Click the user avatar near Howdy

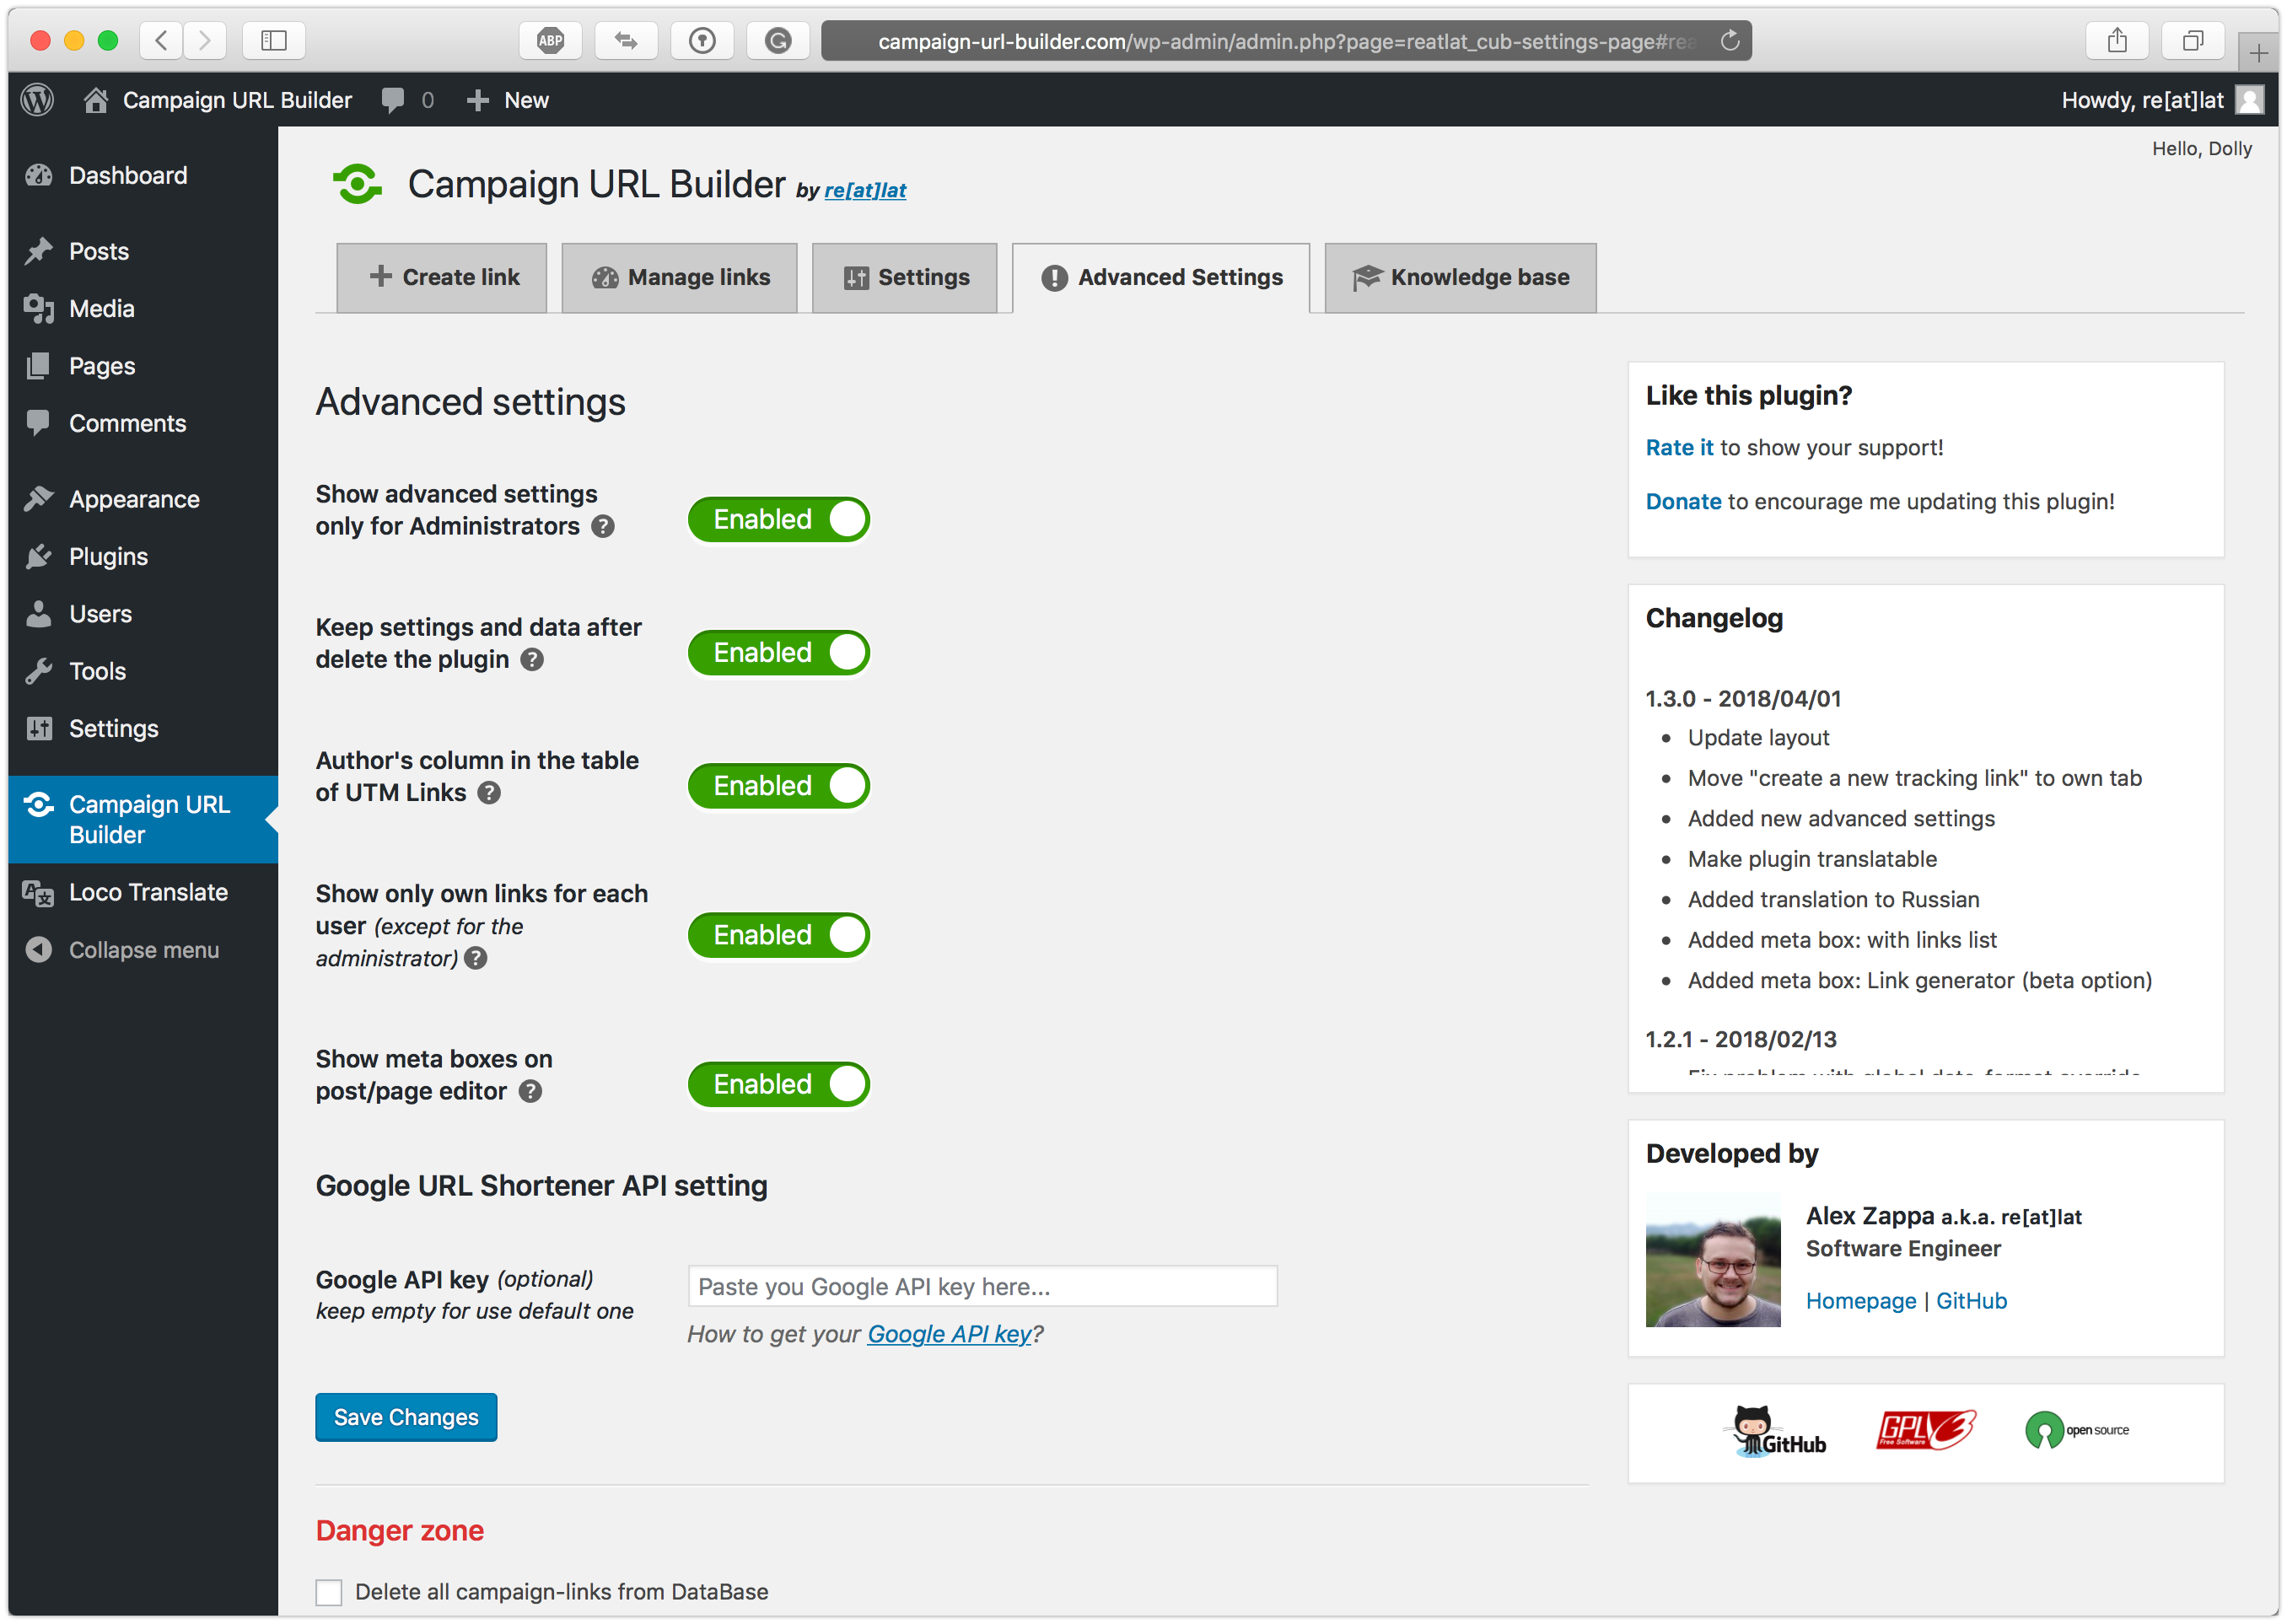pos(2250,100)
